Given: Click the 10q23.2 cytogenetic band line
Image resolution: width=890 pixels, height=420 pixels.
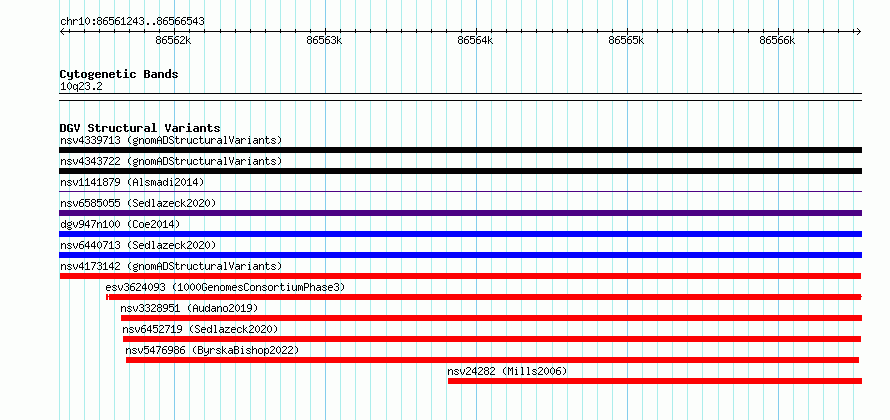Looking at the screenshot, I should [x=460, y=97].
